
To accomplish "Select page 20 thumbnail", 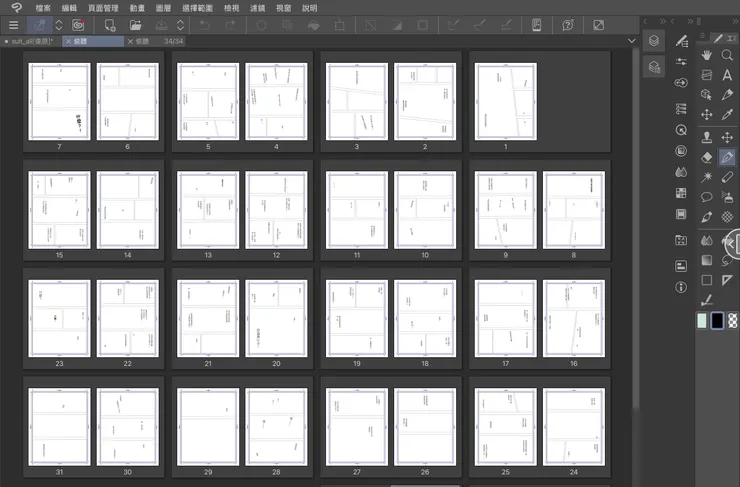I will coord(276,319).
